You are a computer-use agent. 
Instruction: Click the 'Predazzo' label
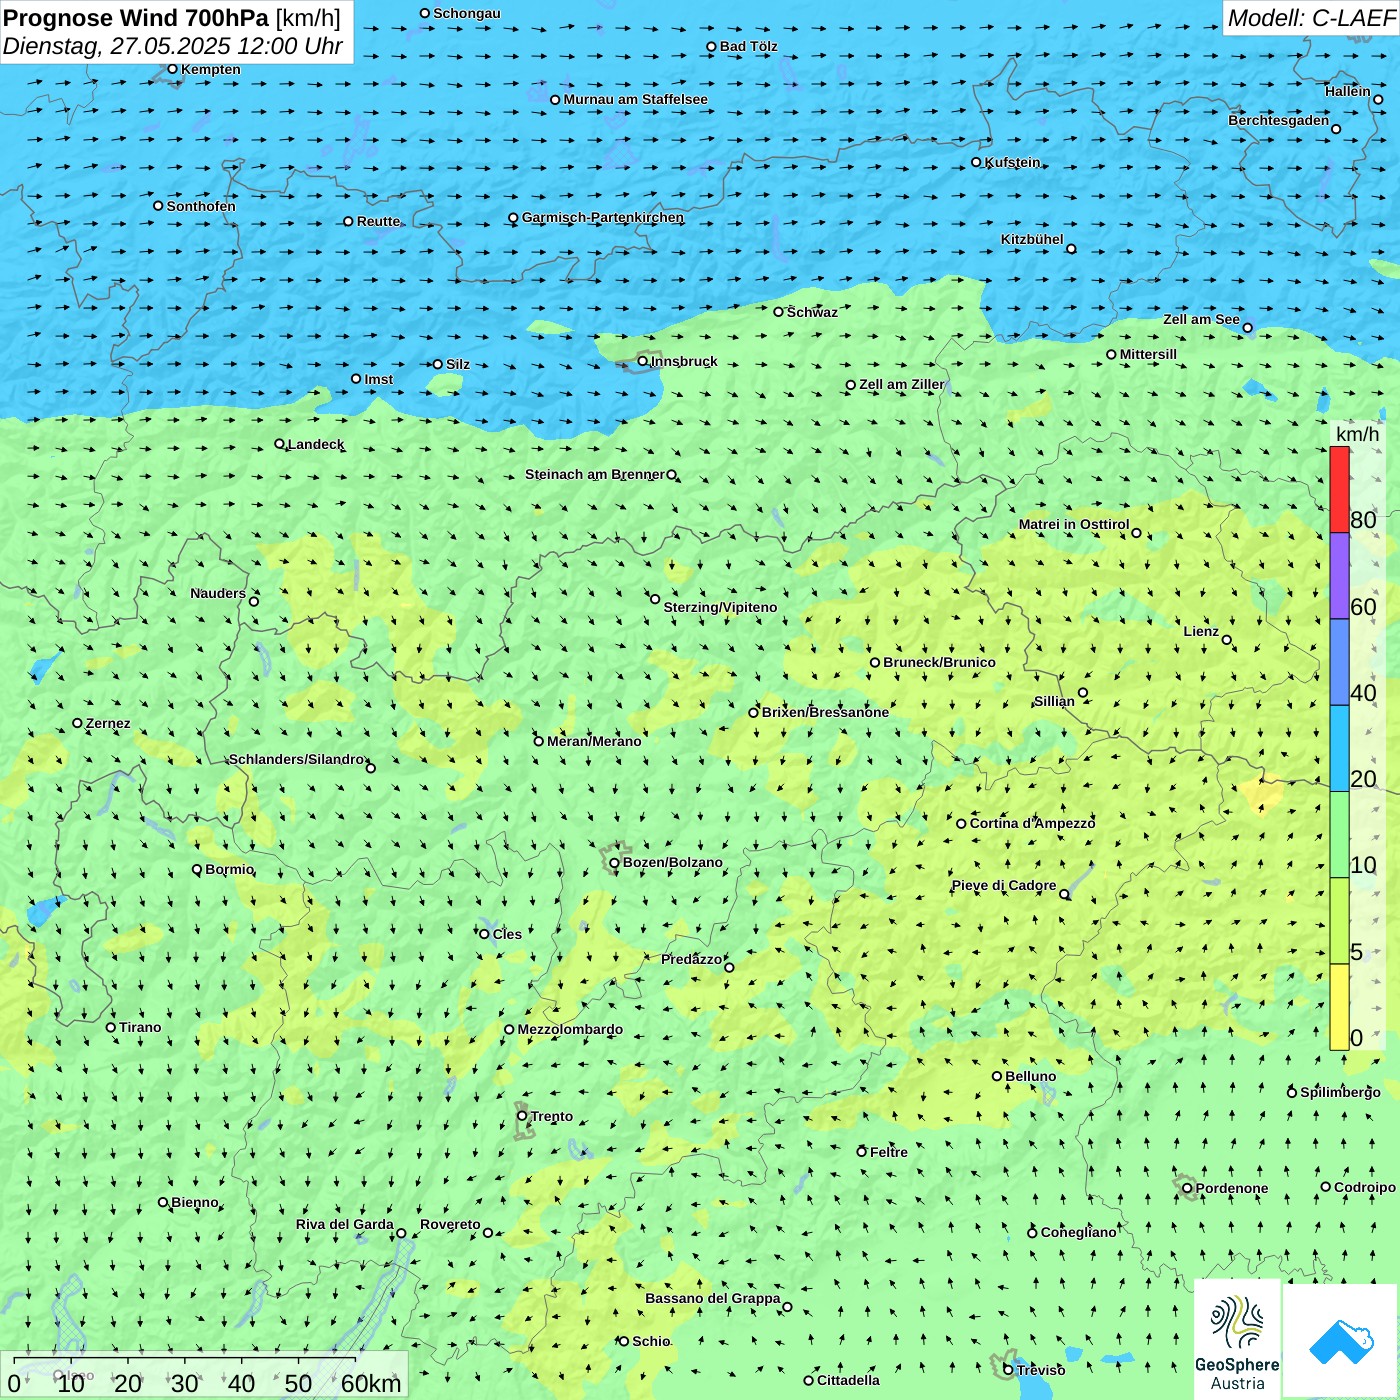pyautogui.click(x=691, y=959)
